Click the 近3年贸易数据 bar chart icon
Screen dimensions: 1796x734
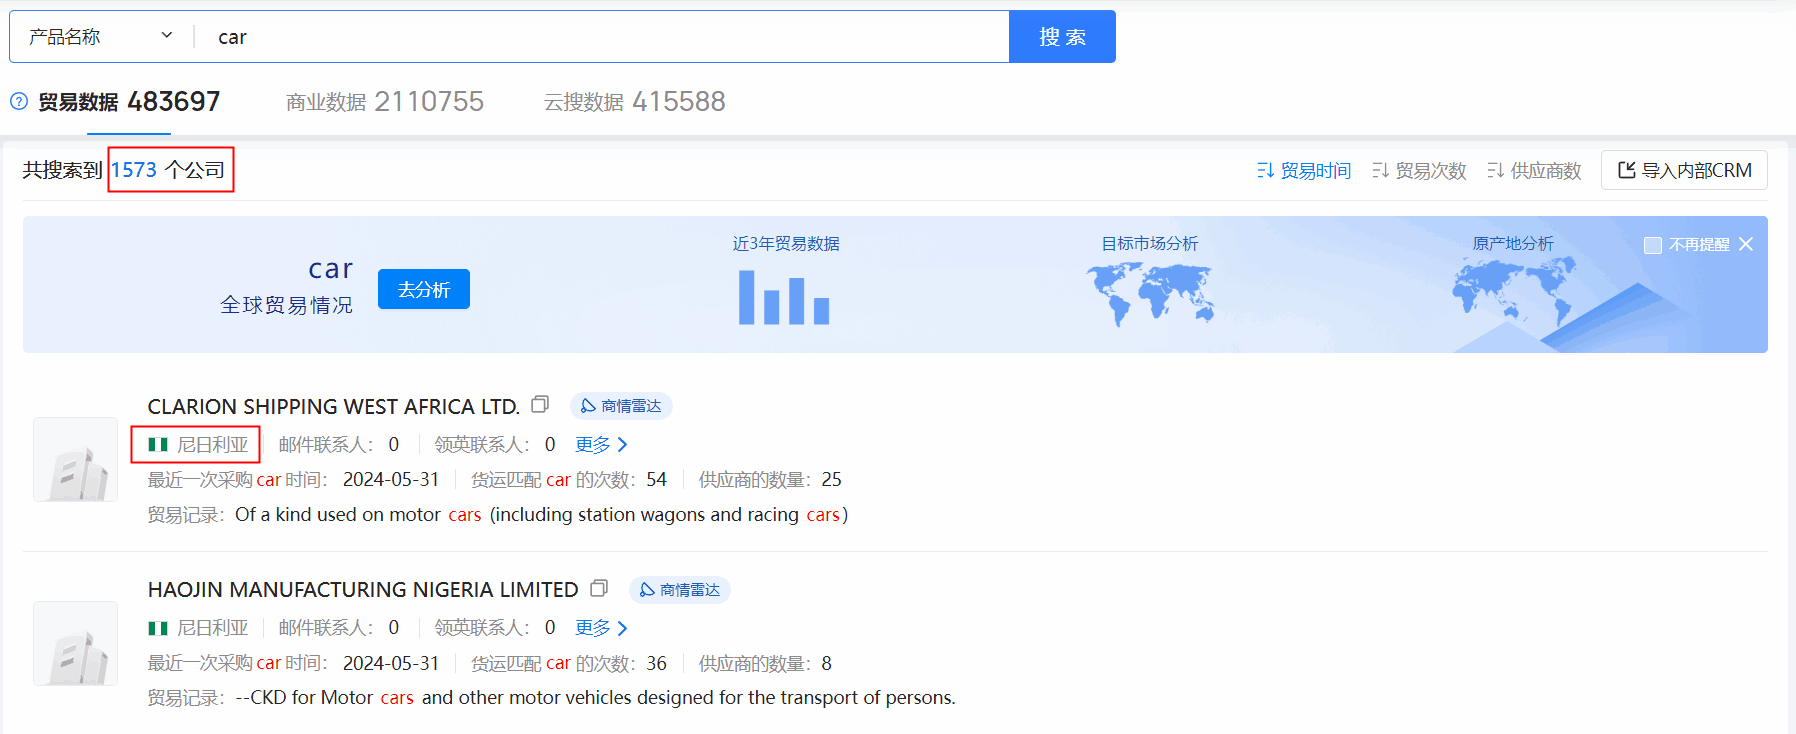pyautogui.click(x=784, y=297)
